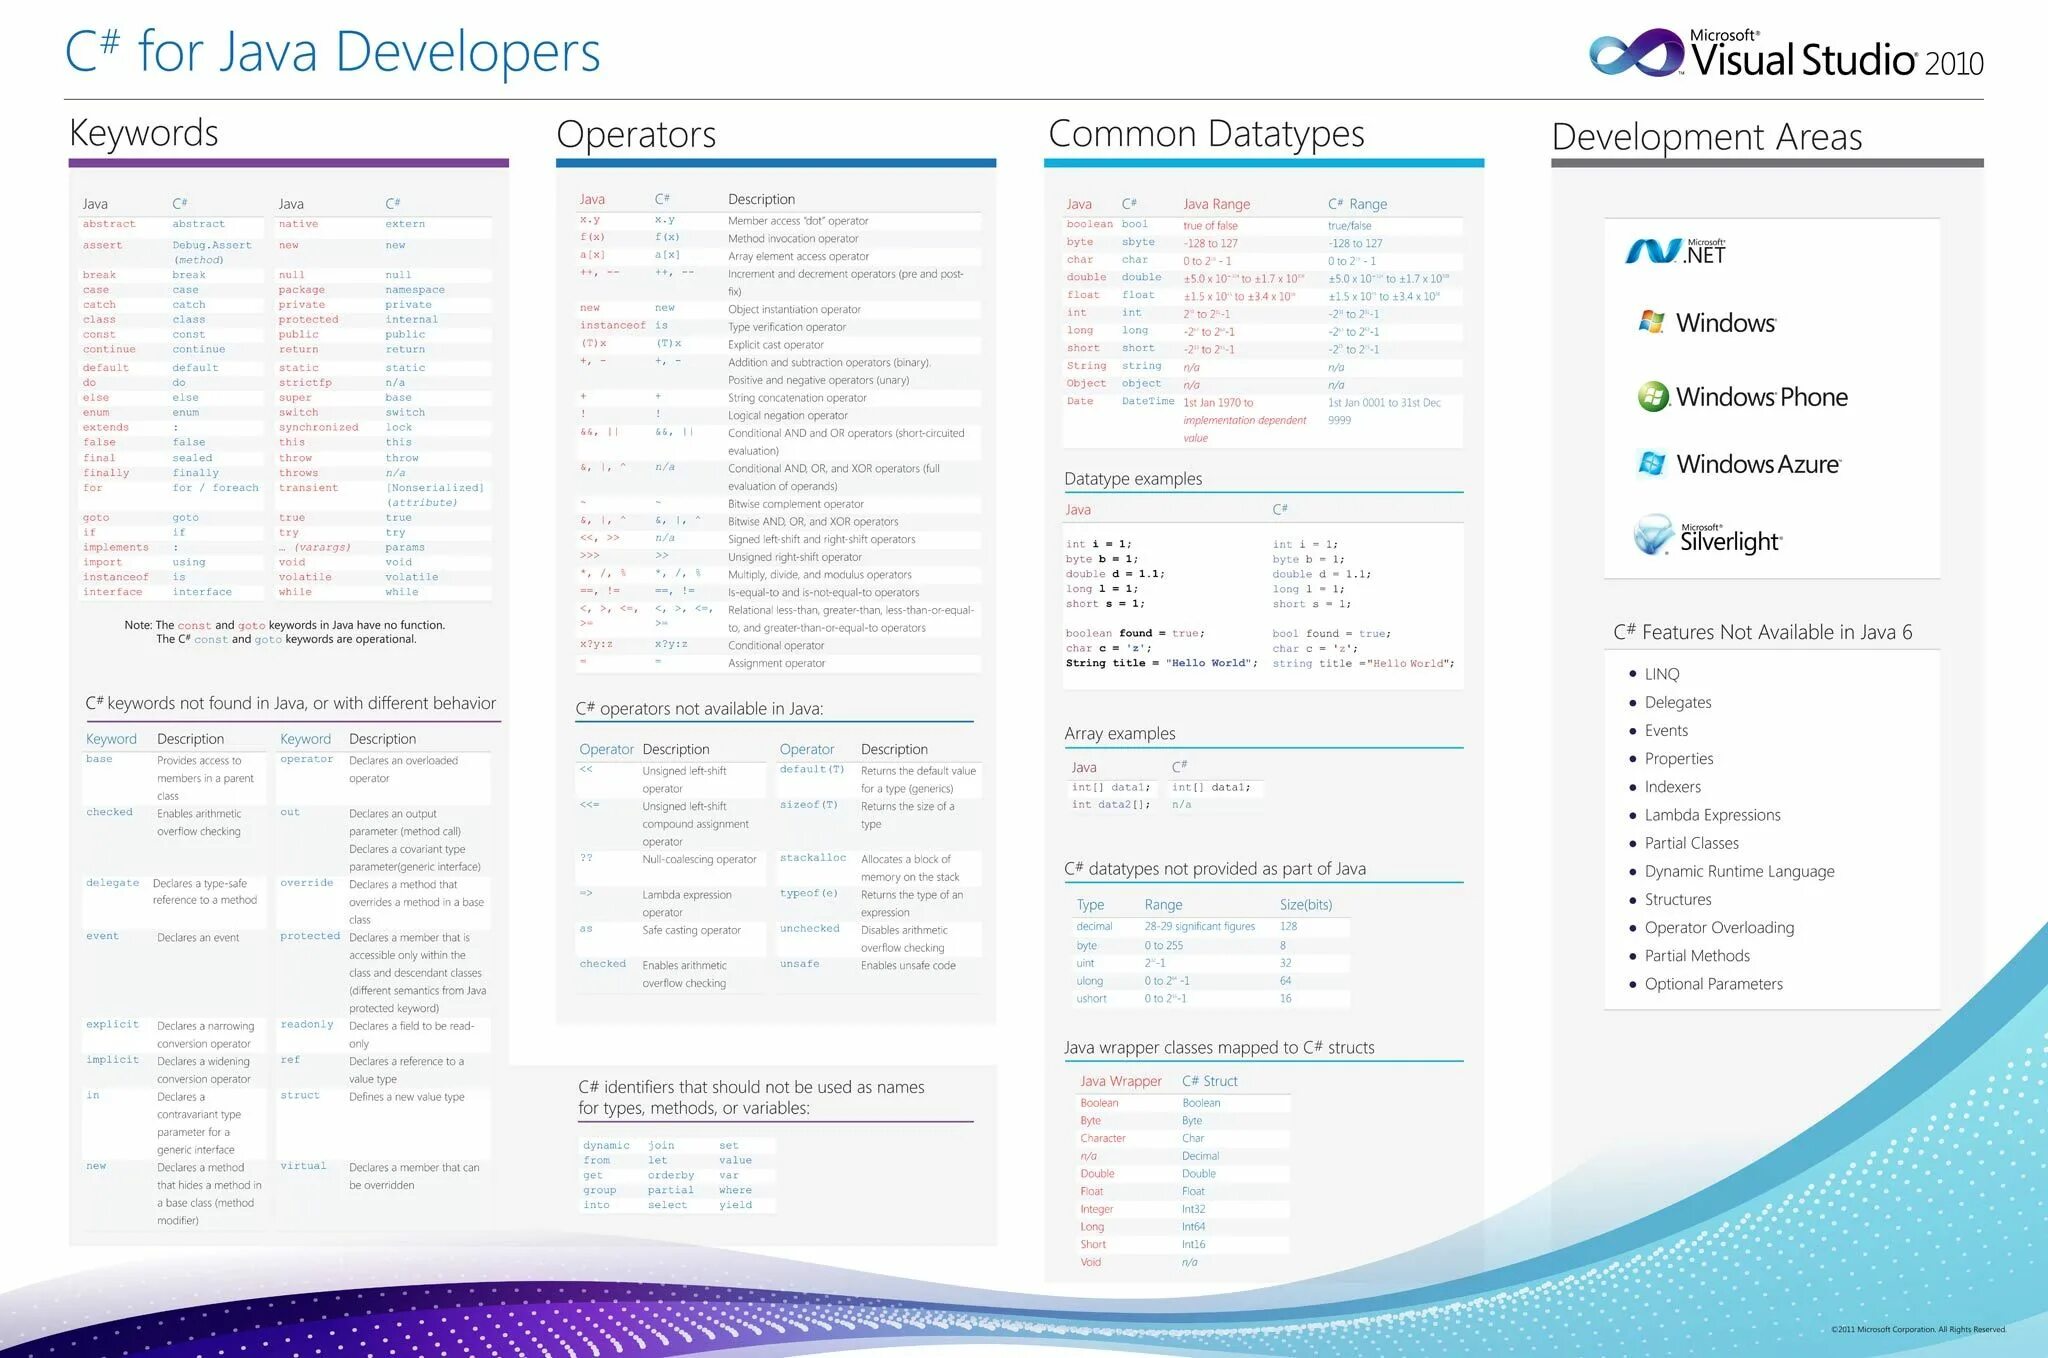Click the 'C# for Java Developers' title
Screen dimensions: 2048x1358
tap(332, 52)
